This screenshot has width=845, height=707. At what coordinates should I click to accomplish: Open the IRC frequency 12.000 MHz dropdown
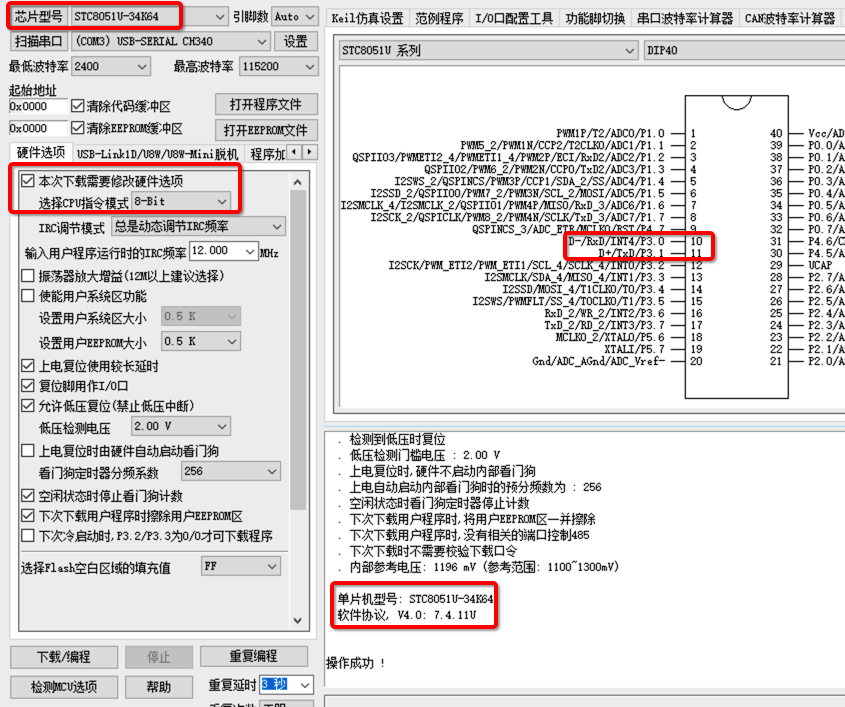pos(224,251)
